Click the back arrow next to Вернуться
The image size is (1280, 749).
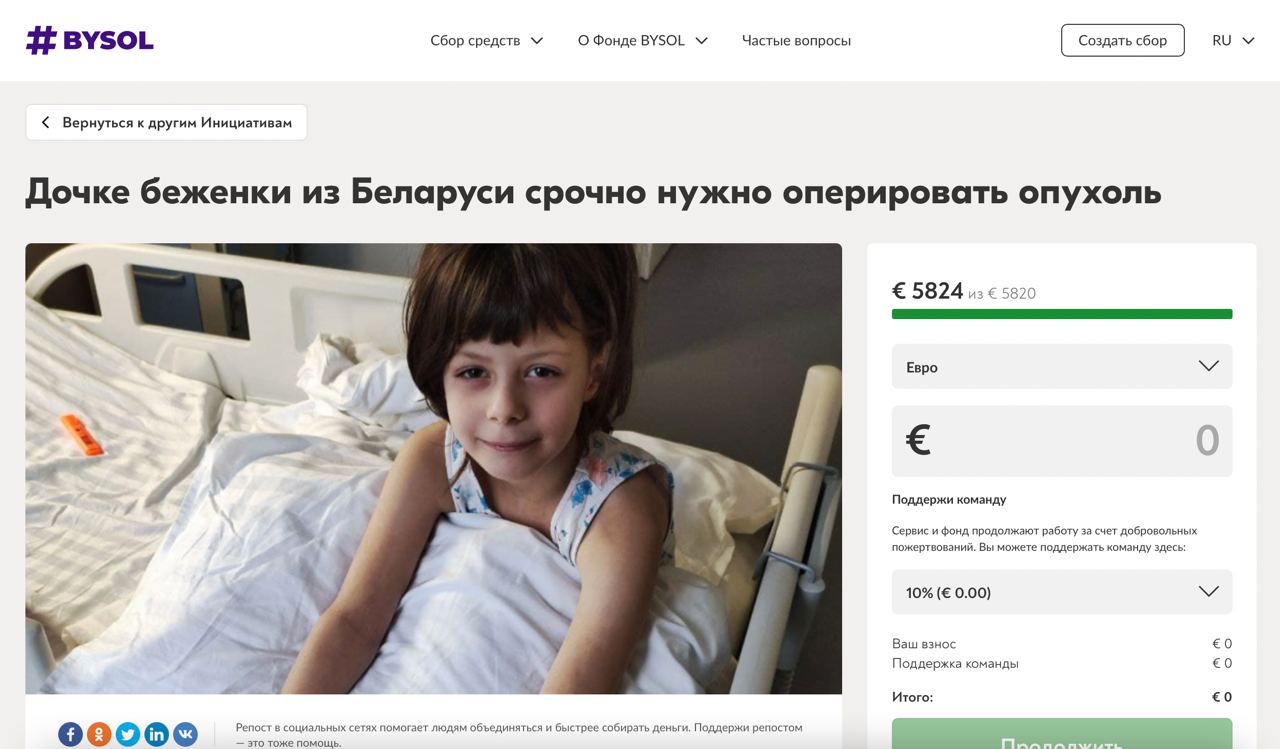click(45, 122)
